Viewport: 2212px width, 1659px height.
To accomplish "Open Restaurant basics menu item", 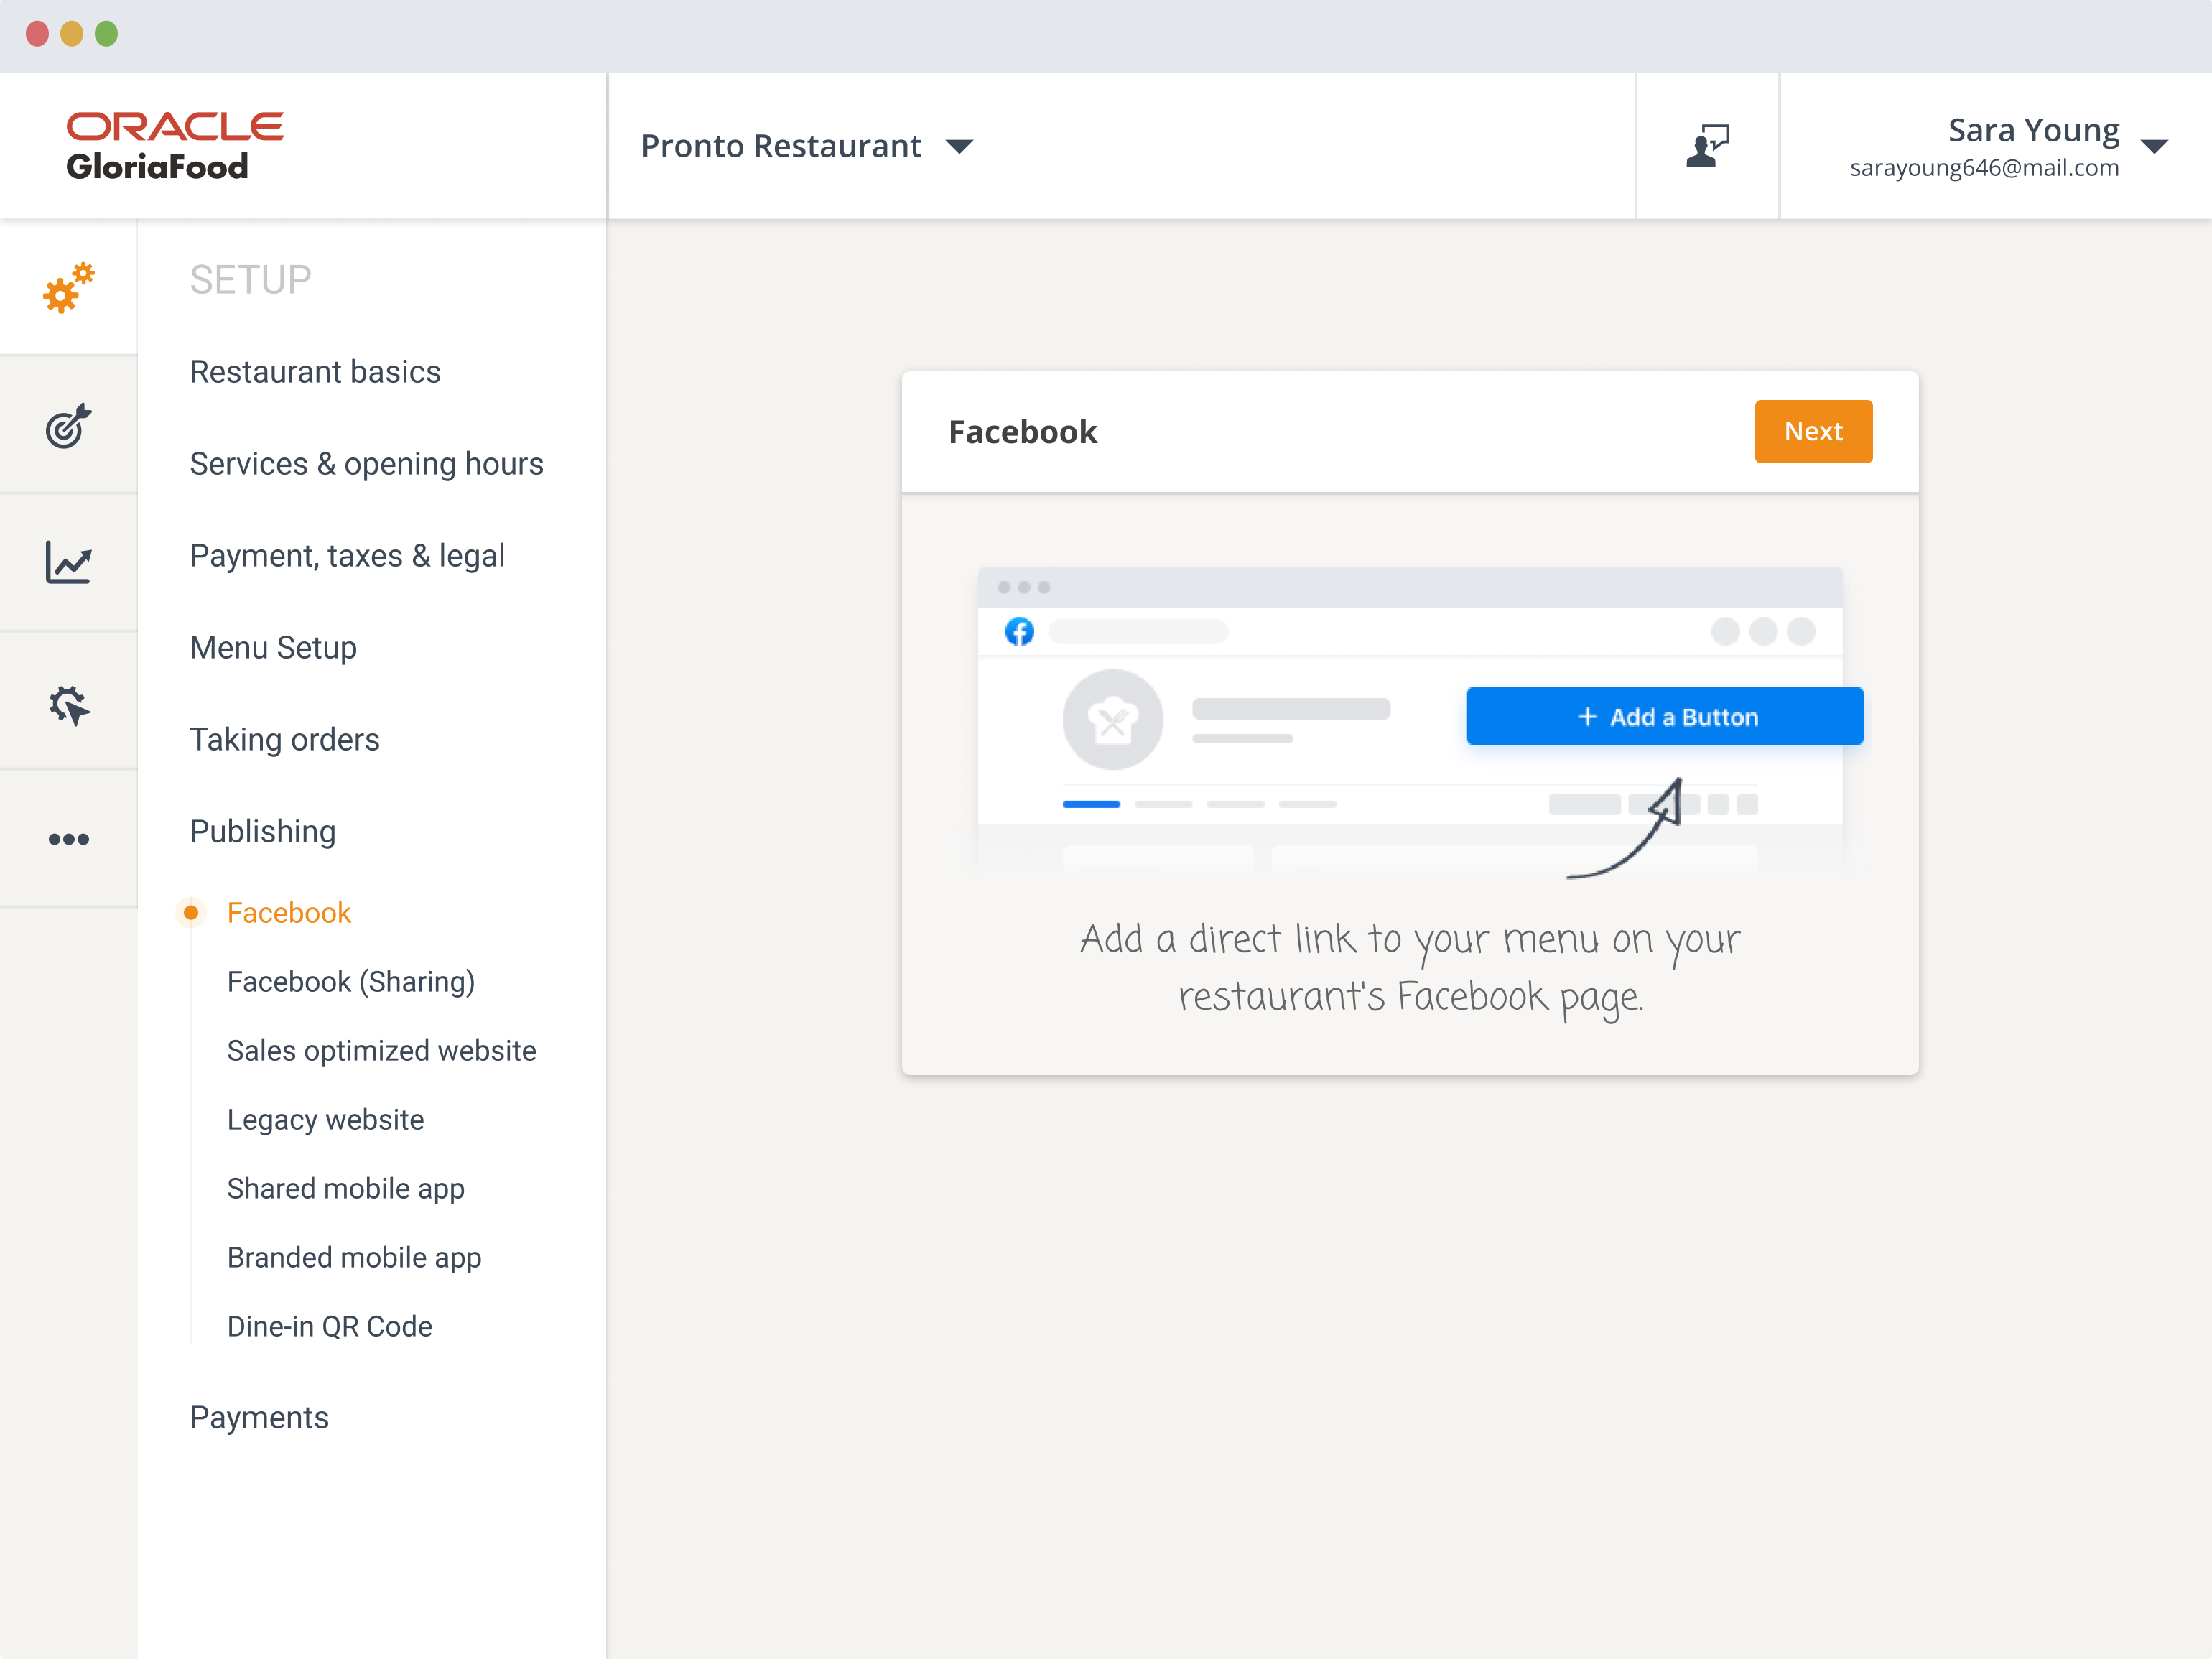I will click(x=315, y=372).
